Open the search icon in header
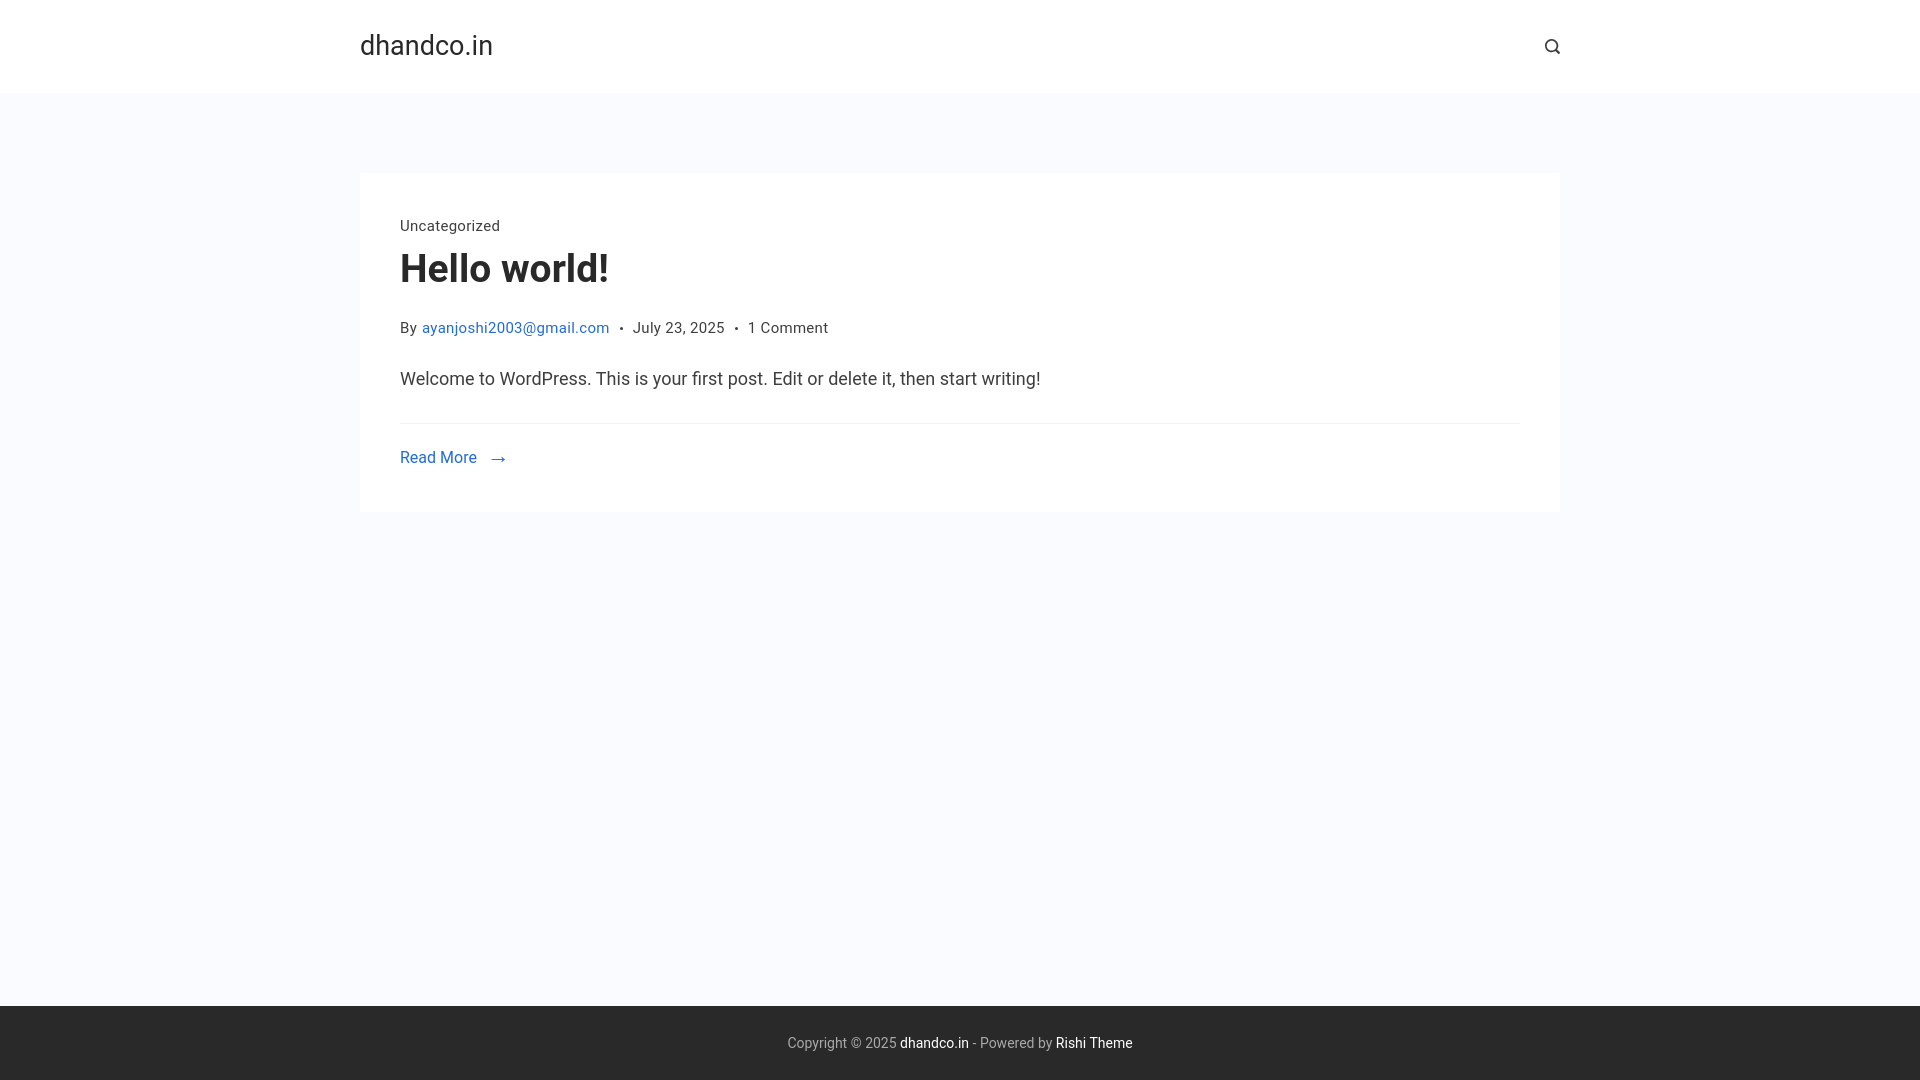 [x=1552, y=47]
